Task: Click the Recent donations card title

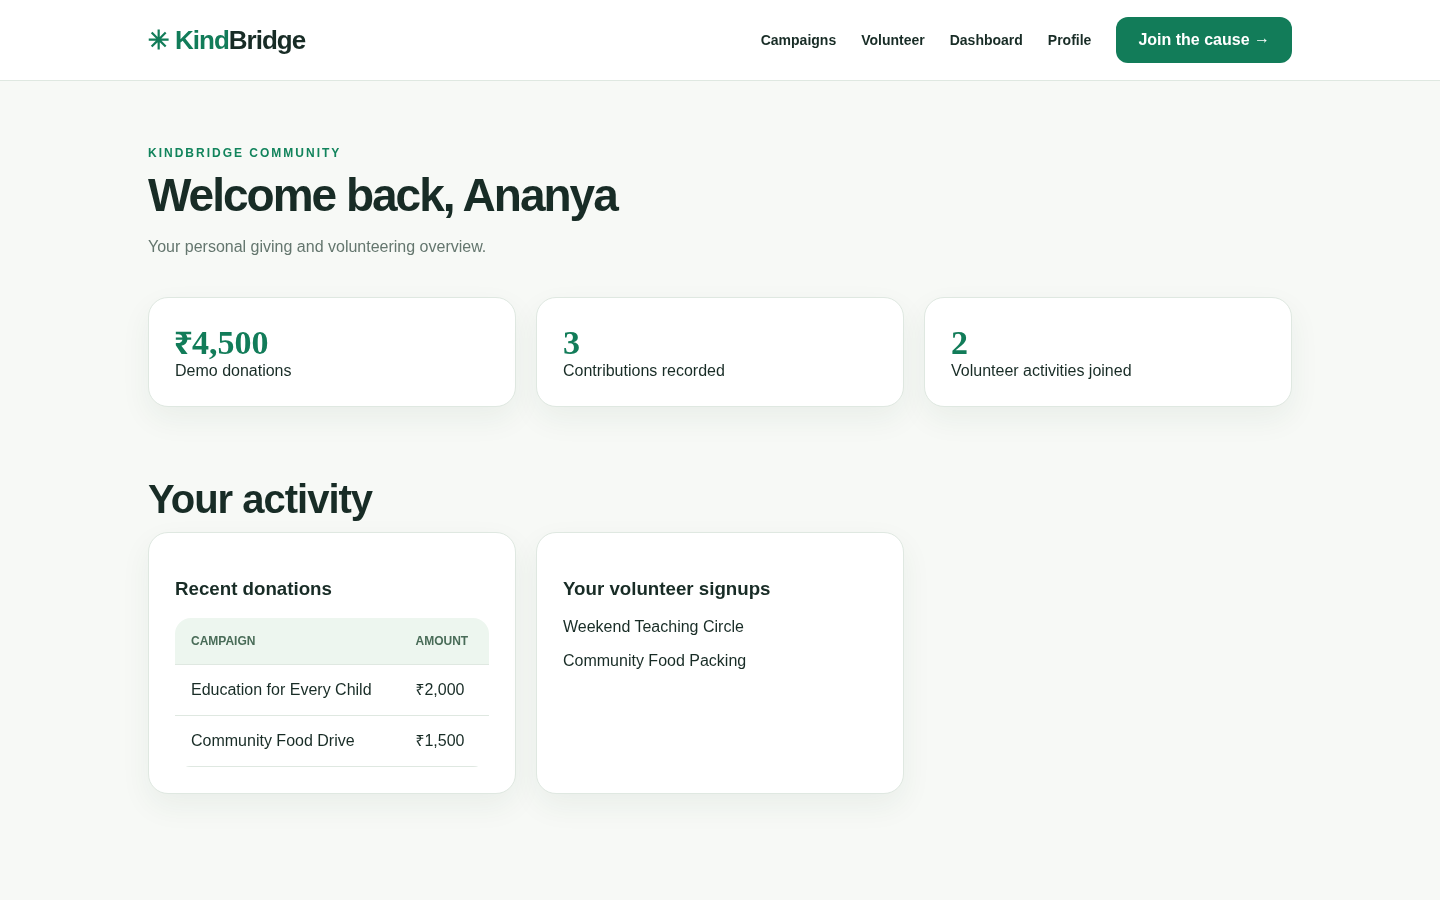Action: 253,589
